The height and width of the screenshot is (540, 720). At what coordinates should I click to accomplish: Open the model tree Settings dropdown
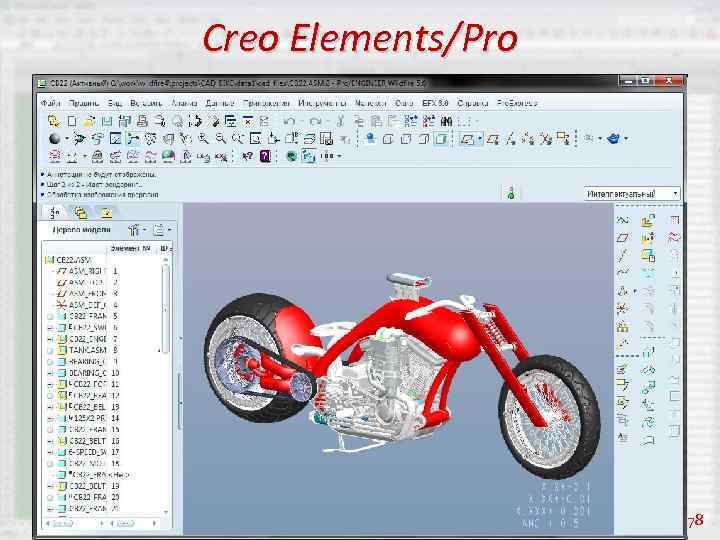(x=162, y=230)
